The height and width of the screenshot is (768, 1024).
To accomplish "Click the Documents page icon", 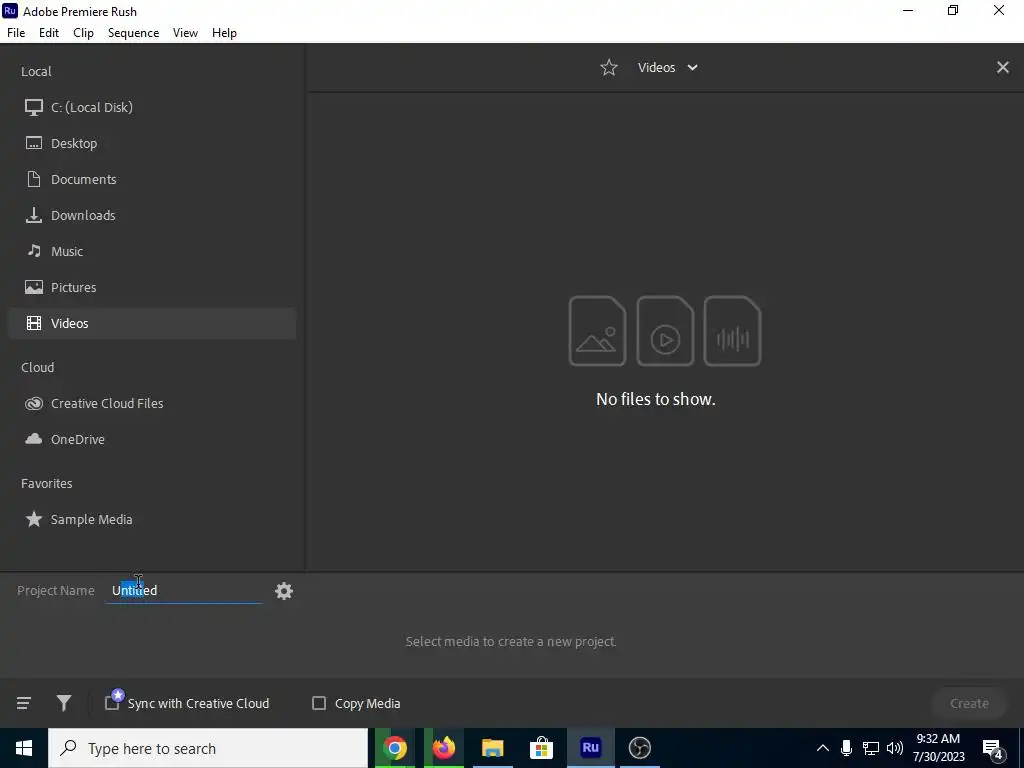I will point(34,179).
